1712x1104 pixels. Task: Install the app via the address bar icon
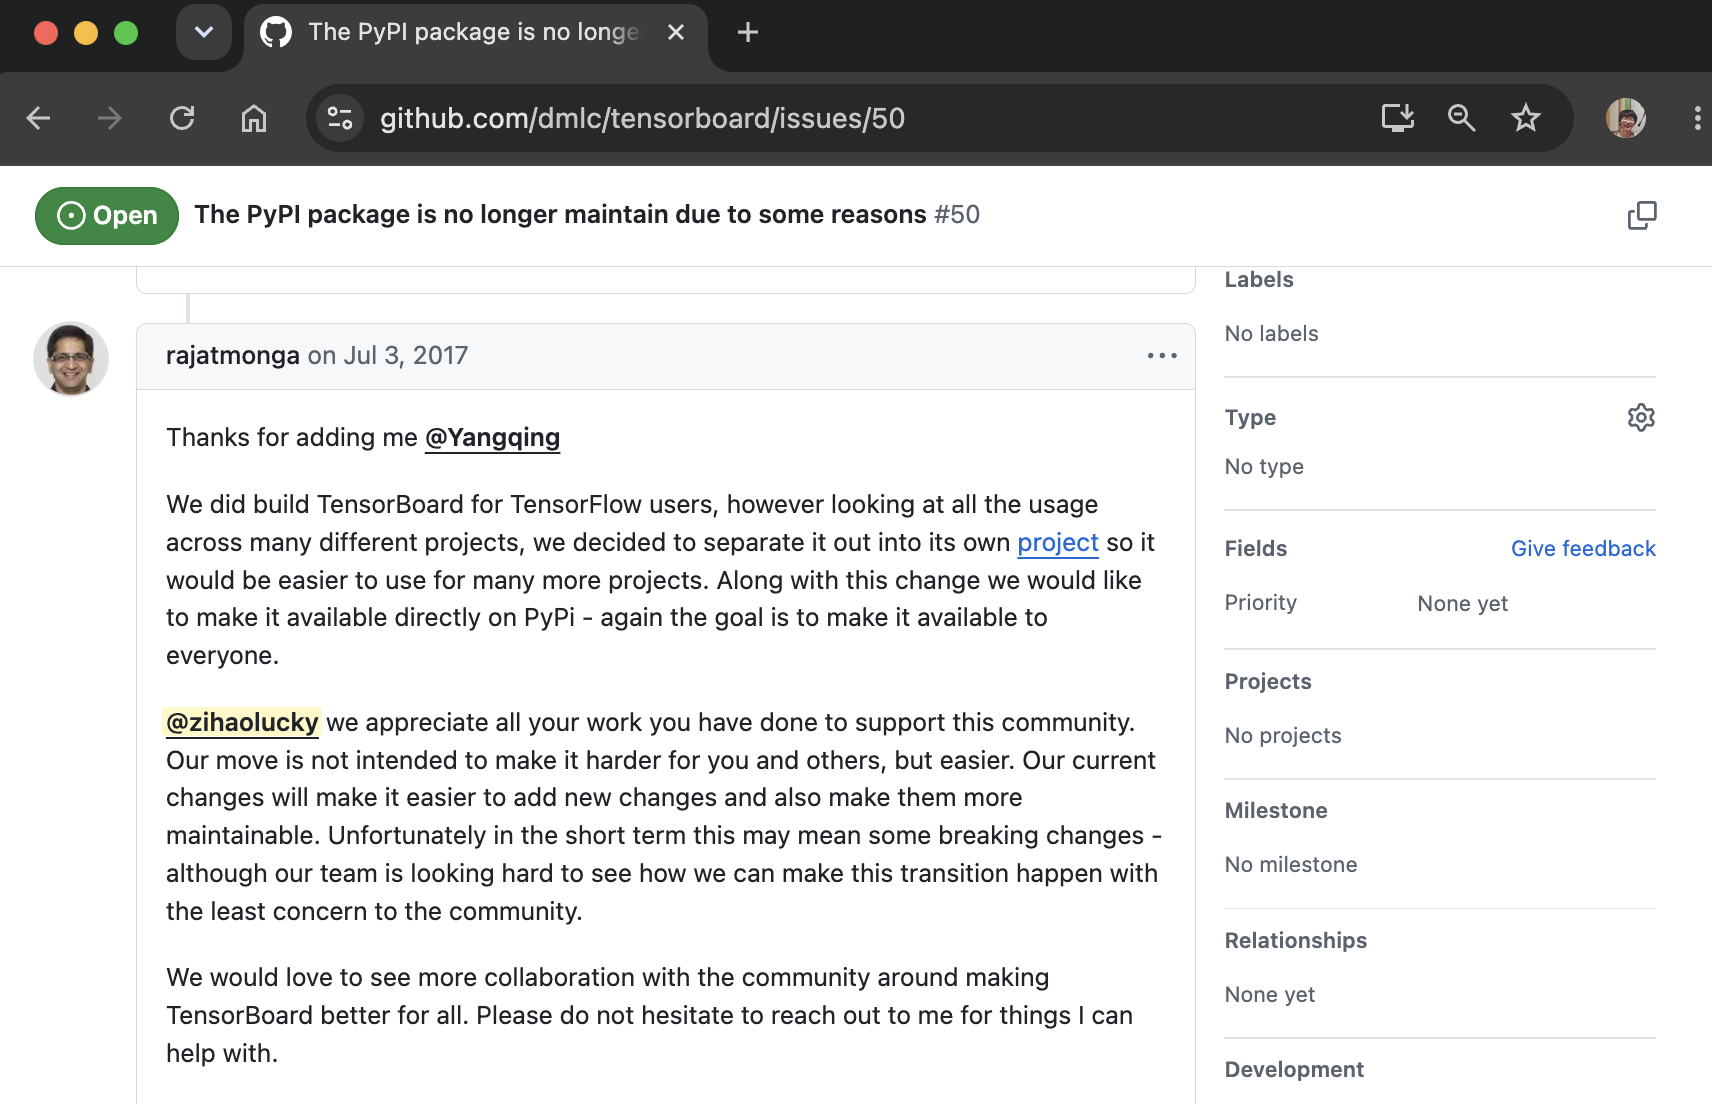point(1397,118)
